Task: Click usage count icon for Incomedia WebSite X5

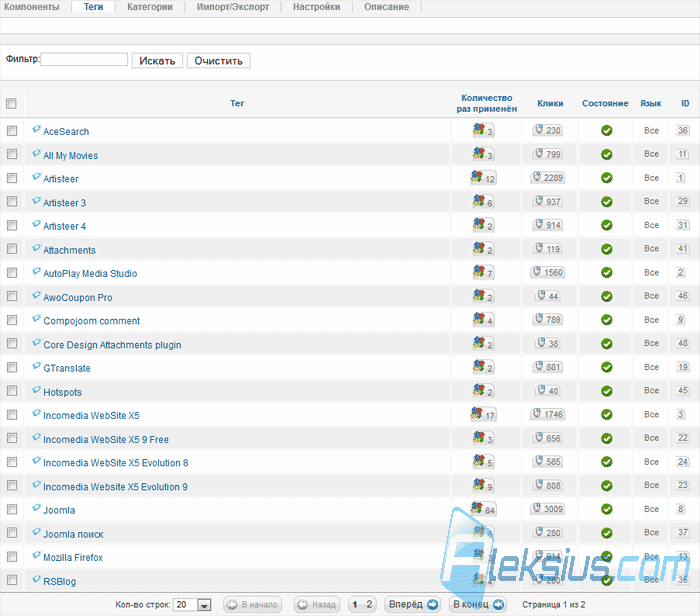Action: [x=483, y=414]
